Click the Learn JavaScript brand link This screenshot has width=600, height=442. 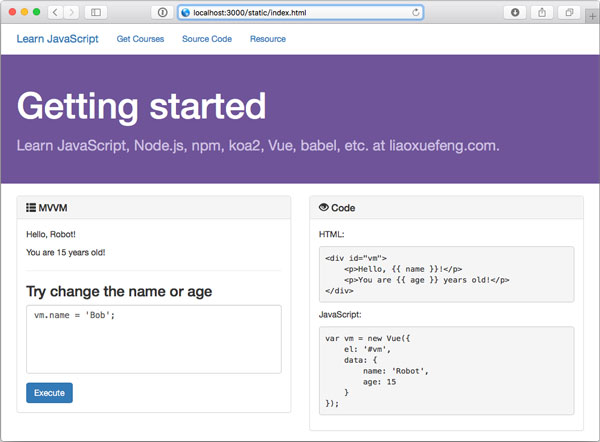(58, 39)
